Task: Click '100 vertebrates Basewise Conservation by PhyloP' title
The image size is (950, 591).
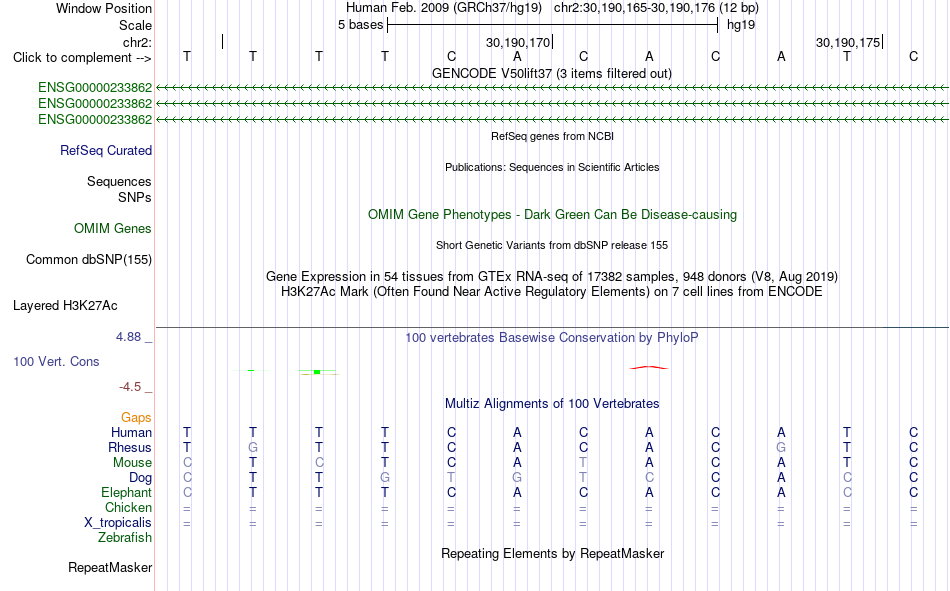Action: pos(552,338)
